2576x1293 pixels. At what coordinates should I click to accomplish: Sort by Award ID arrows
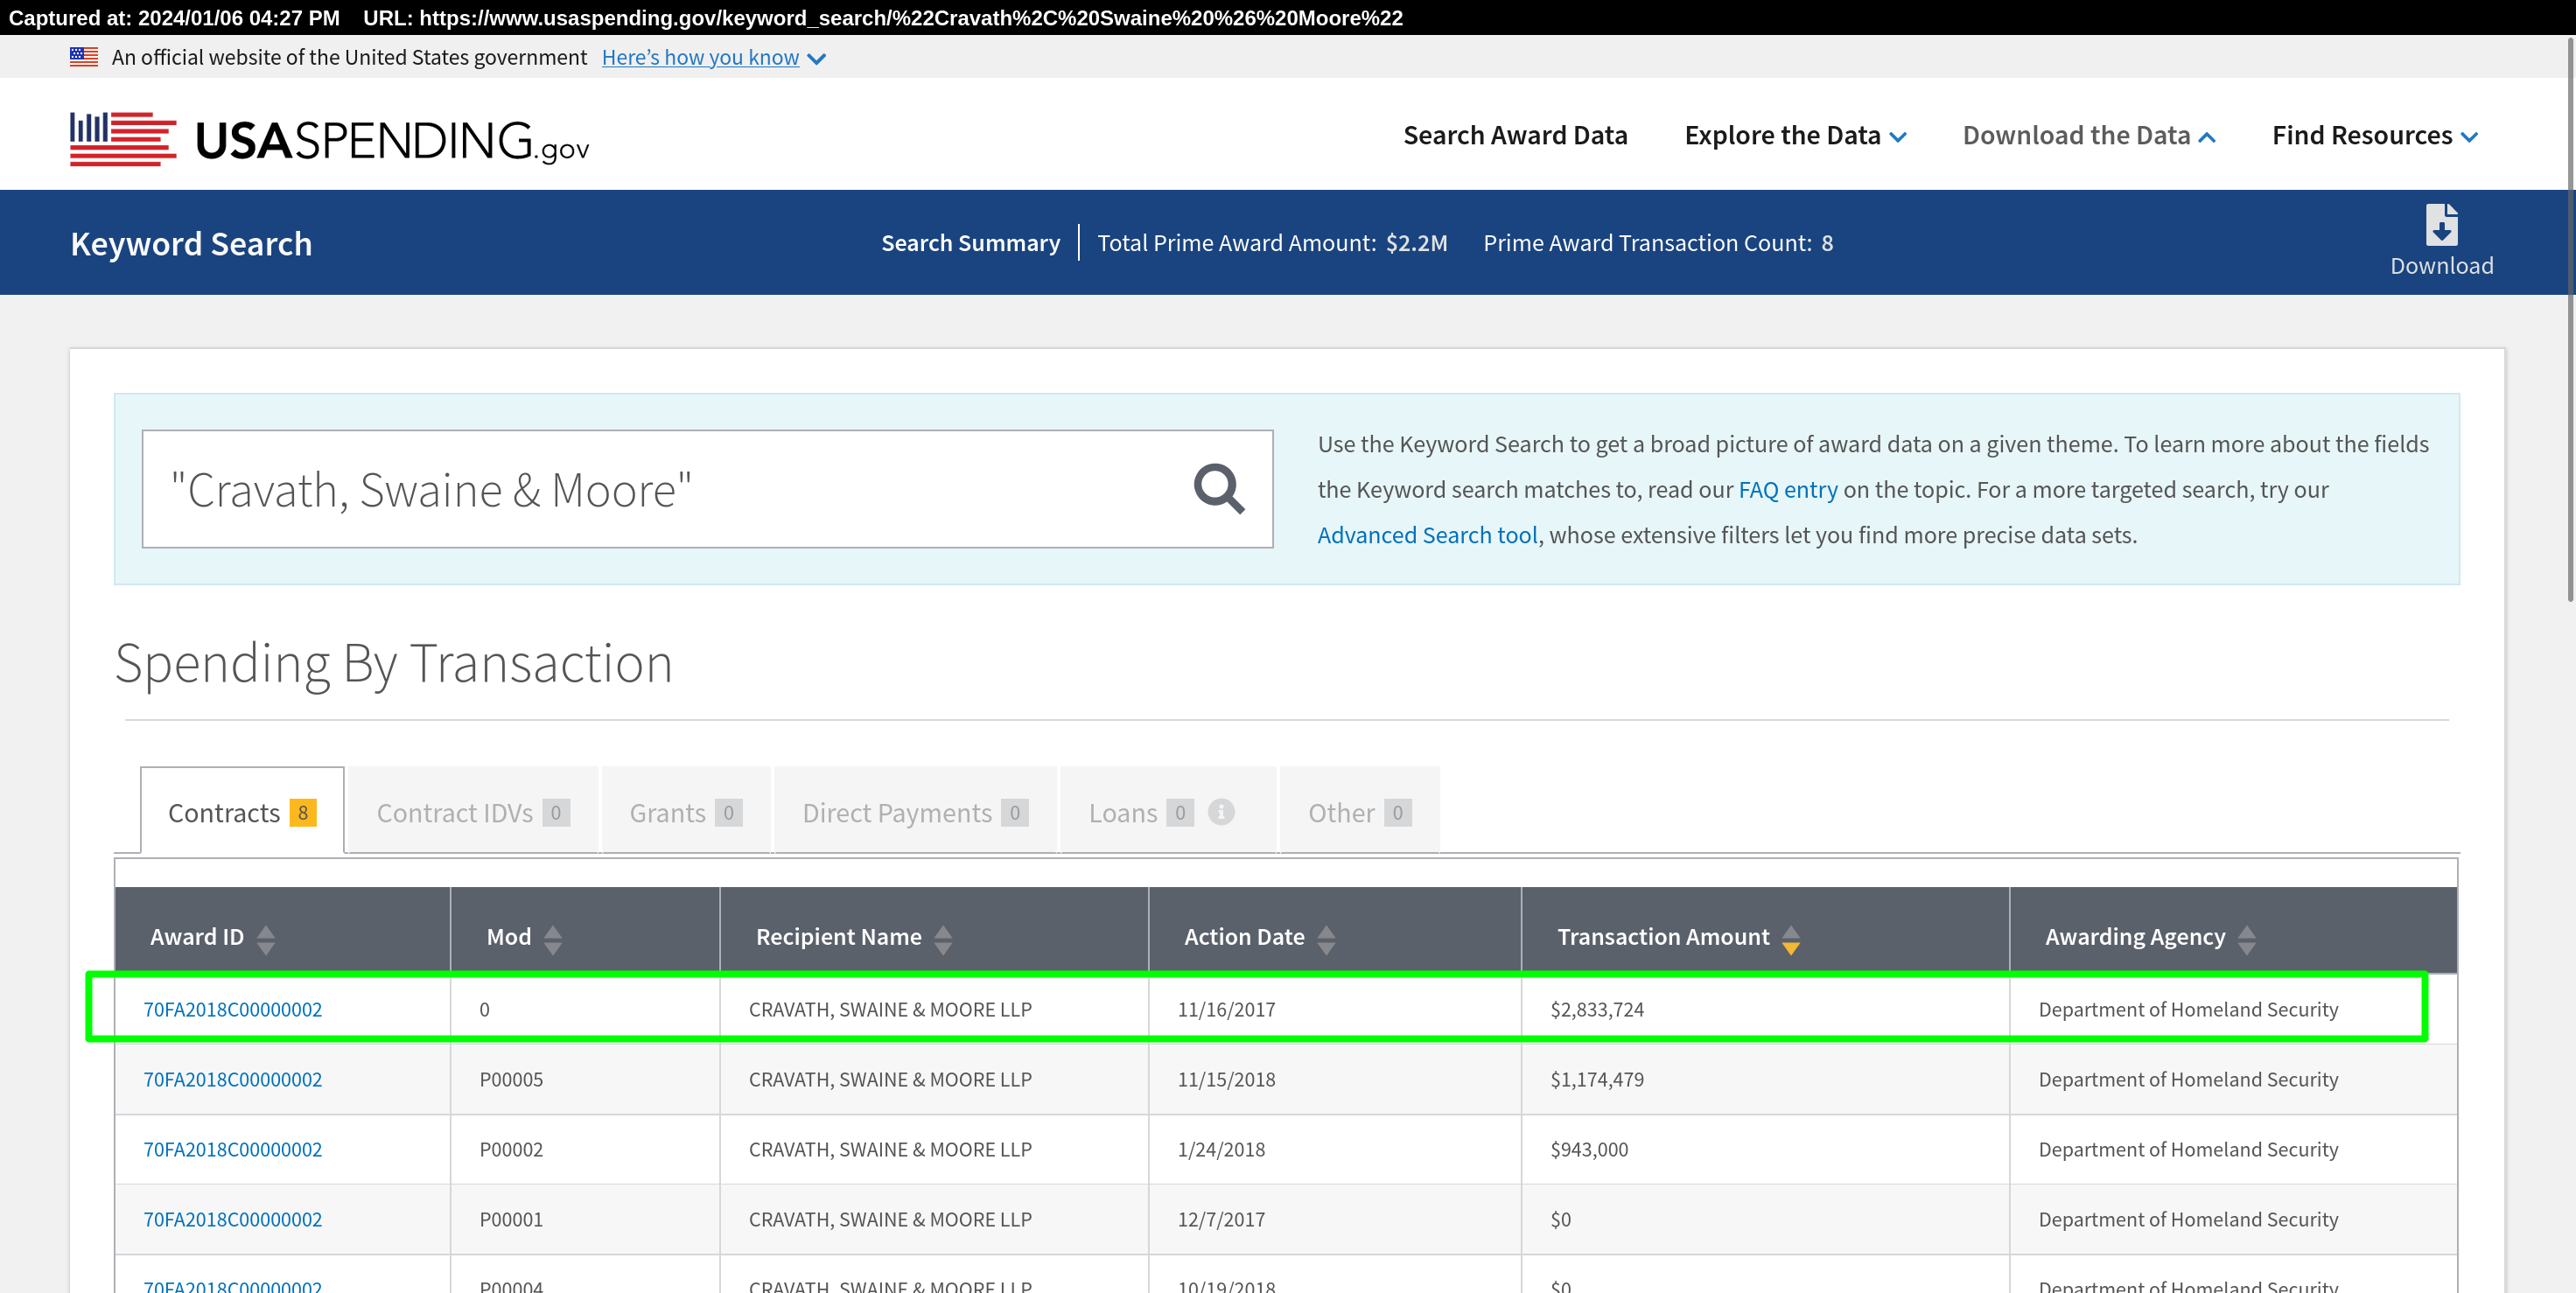[x=266, y=939]
